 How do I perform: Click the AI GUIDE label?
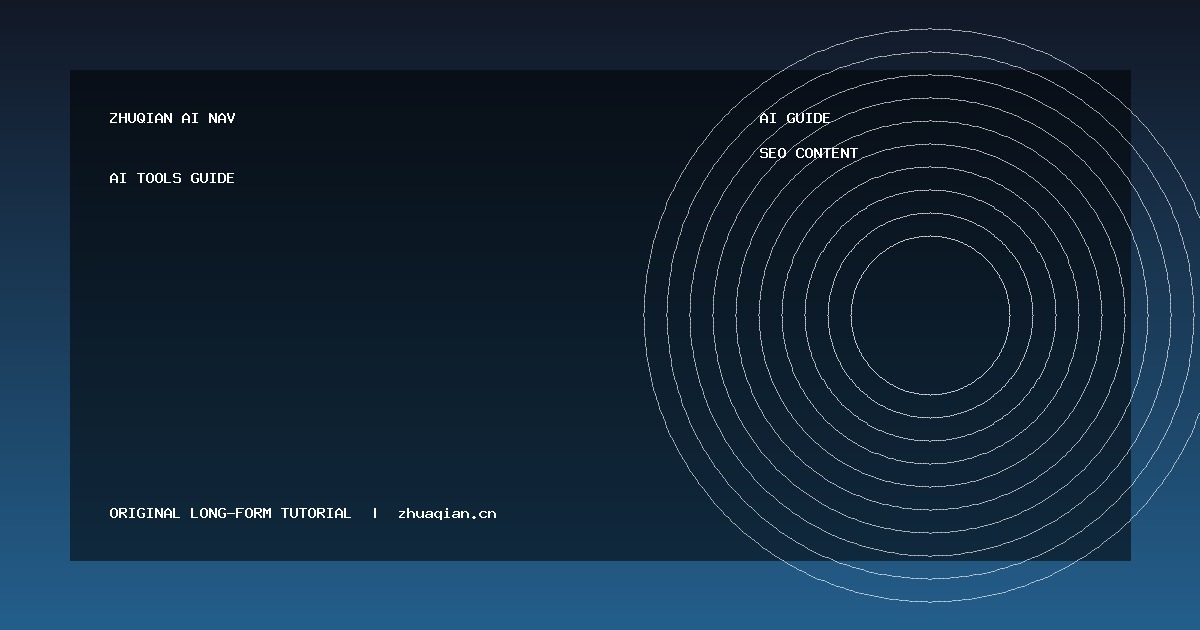[x=795, y=118]
